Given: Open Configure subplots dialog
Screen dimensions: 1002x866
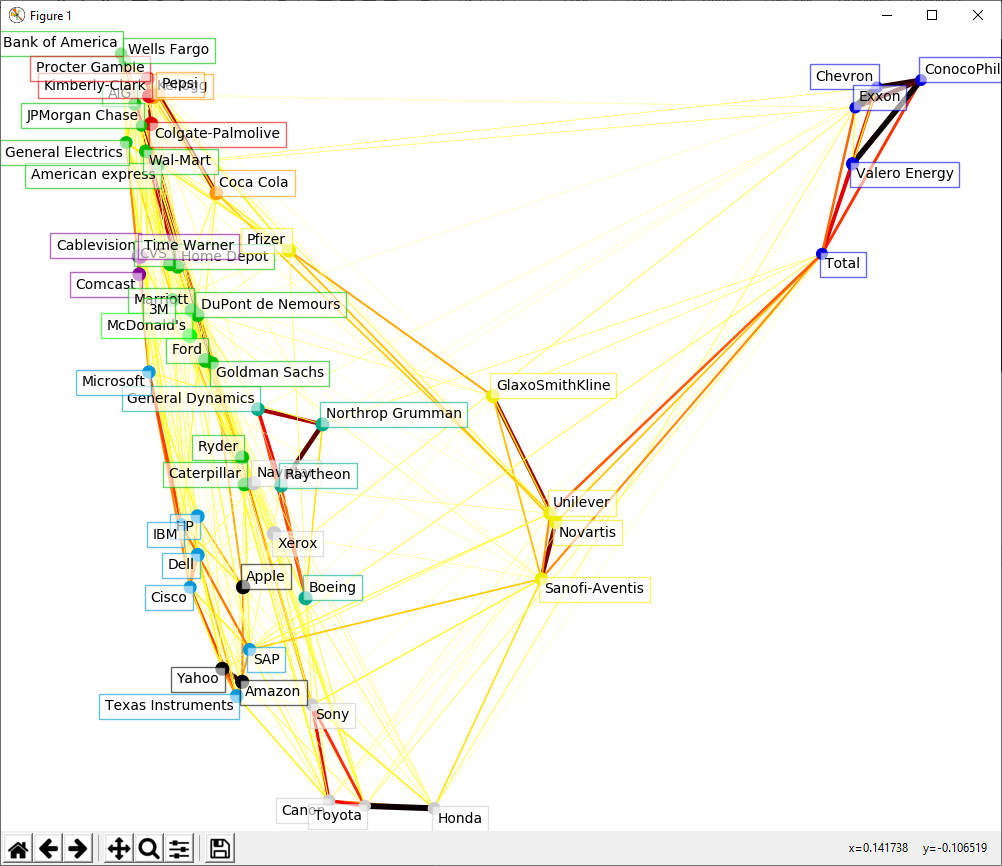Looking at the screenshot, I should point(179,849).
